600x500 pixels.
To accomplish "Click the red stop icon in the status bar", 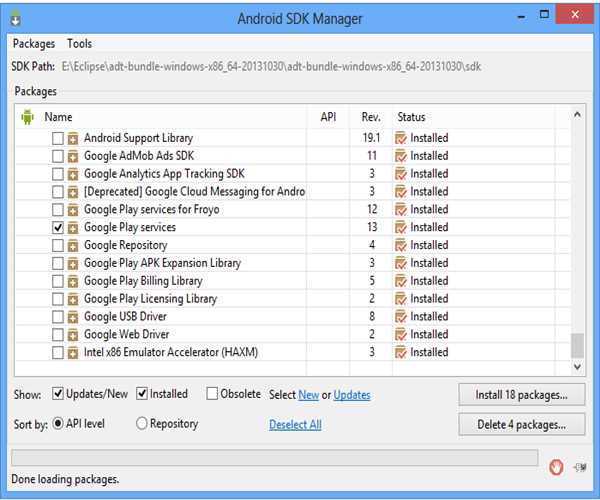I will (556, 467).
